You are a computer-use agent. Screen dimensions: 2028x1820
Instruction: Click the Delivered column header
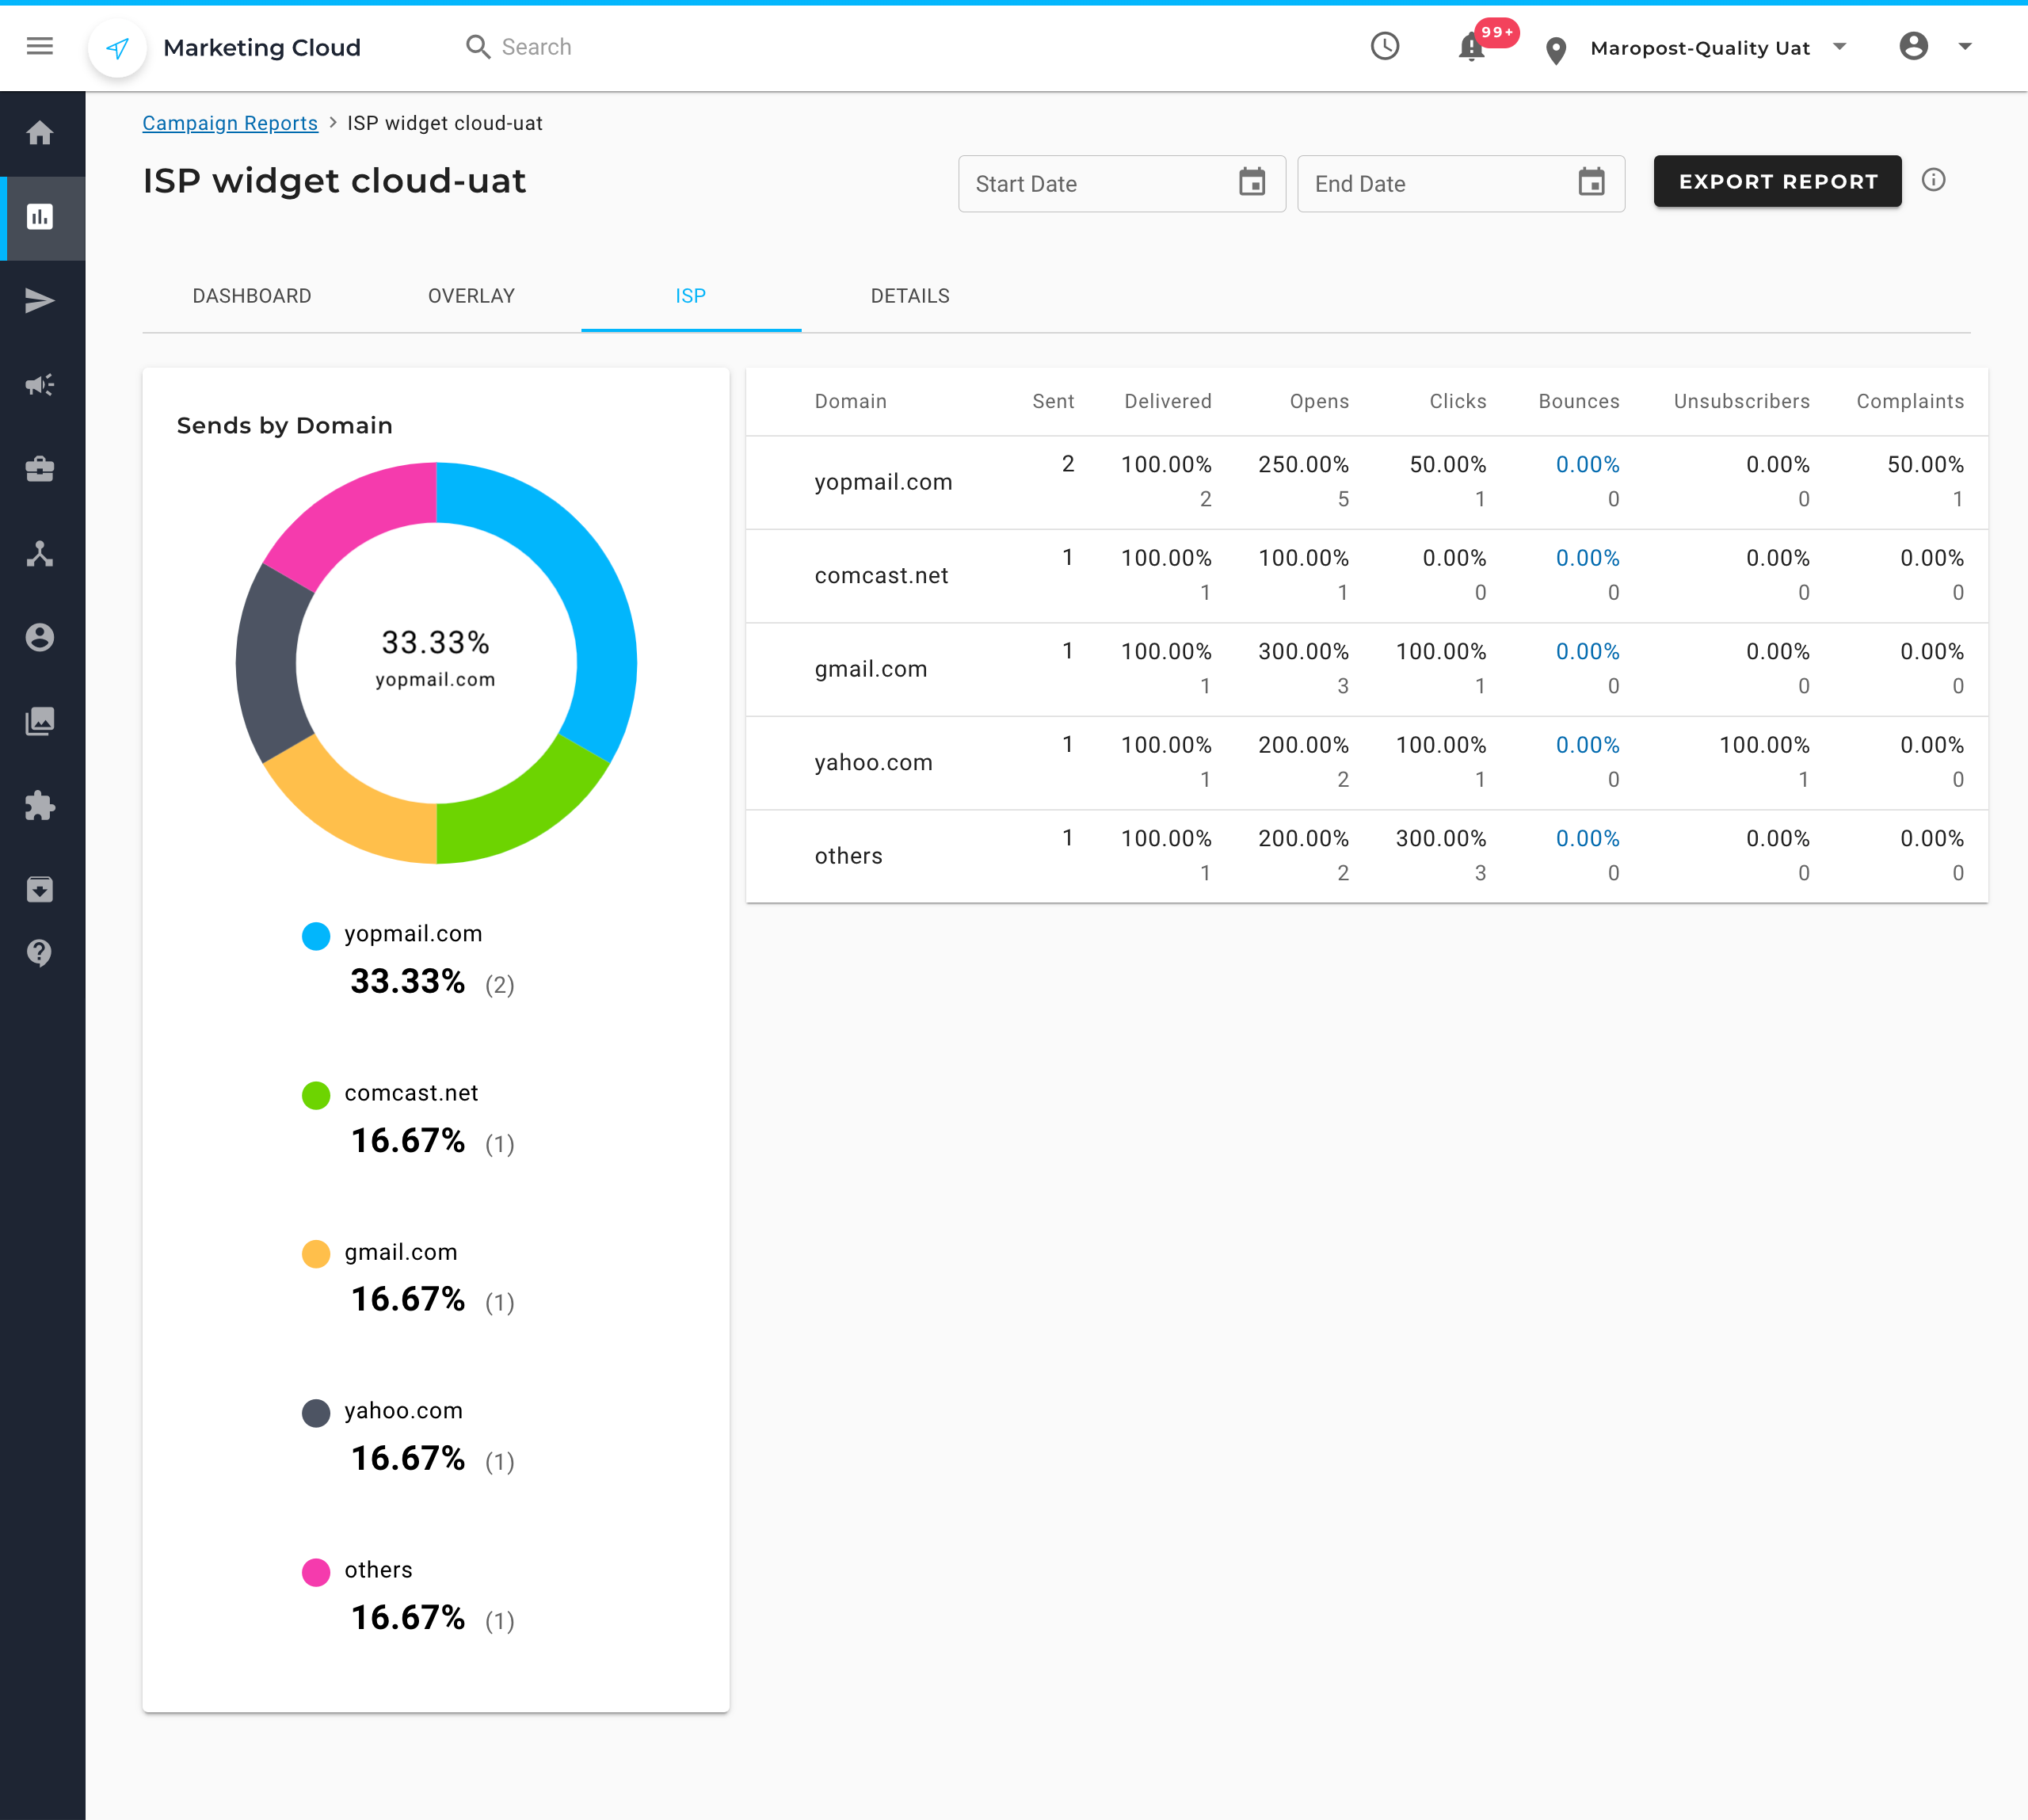click(1167, 401)
